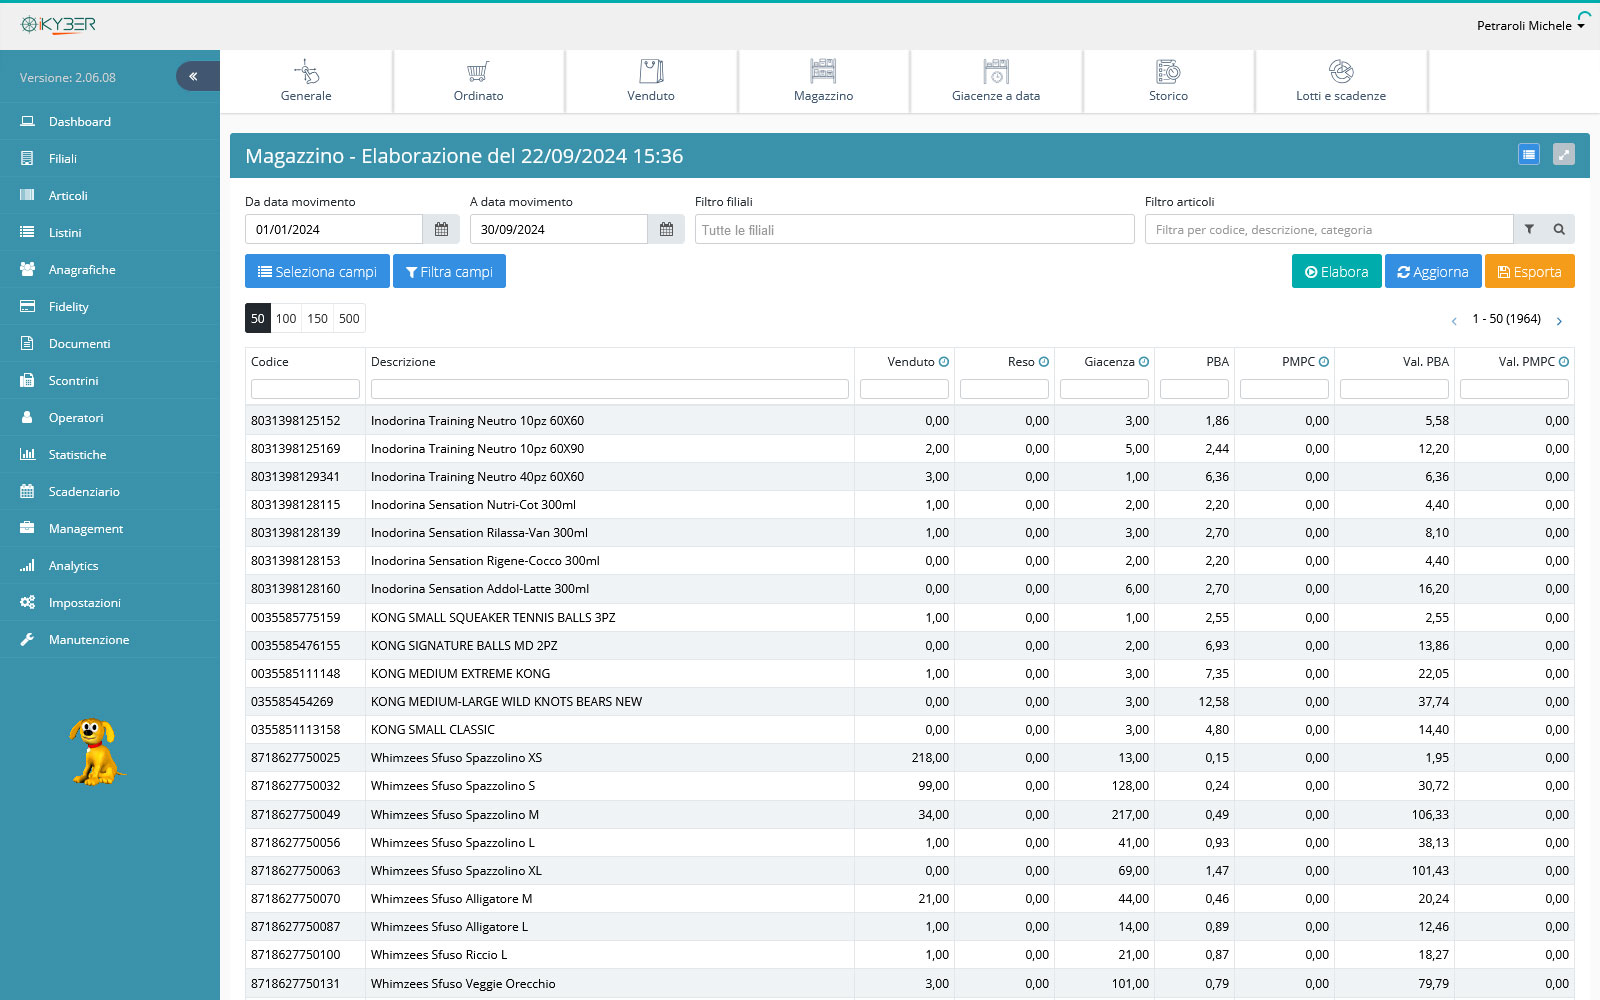
Task: Click Seleziona campi button
Action: point(317,271)
